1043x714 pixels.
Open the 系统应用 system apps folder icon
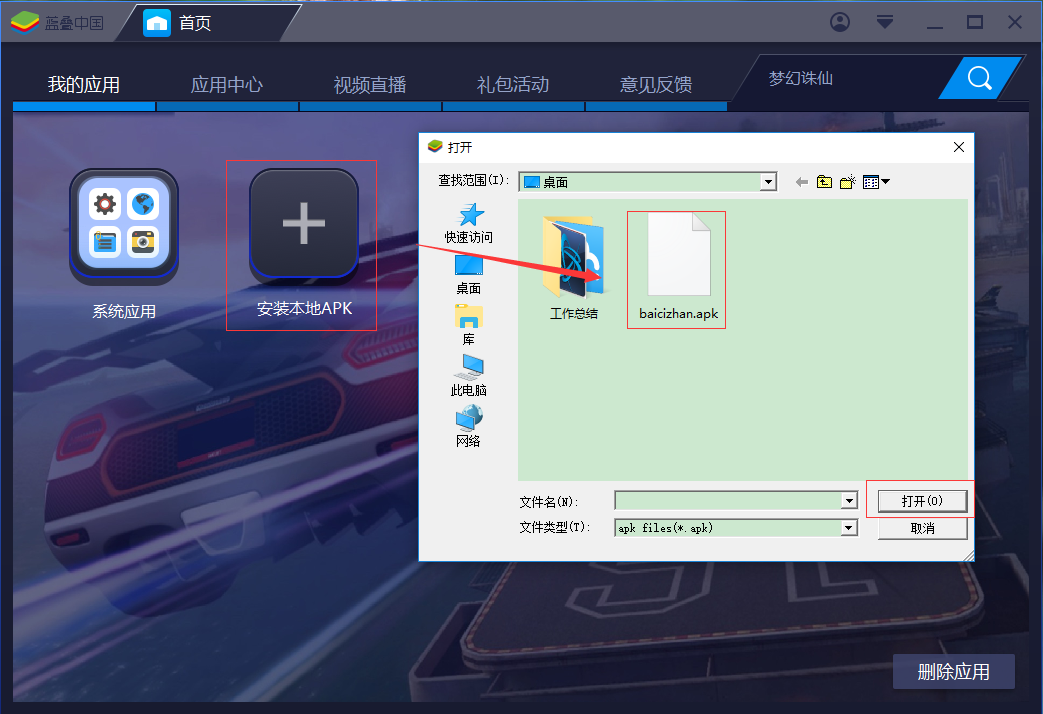(x=123, y=225)
